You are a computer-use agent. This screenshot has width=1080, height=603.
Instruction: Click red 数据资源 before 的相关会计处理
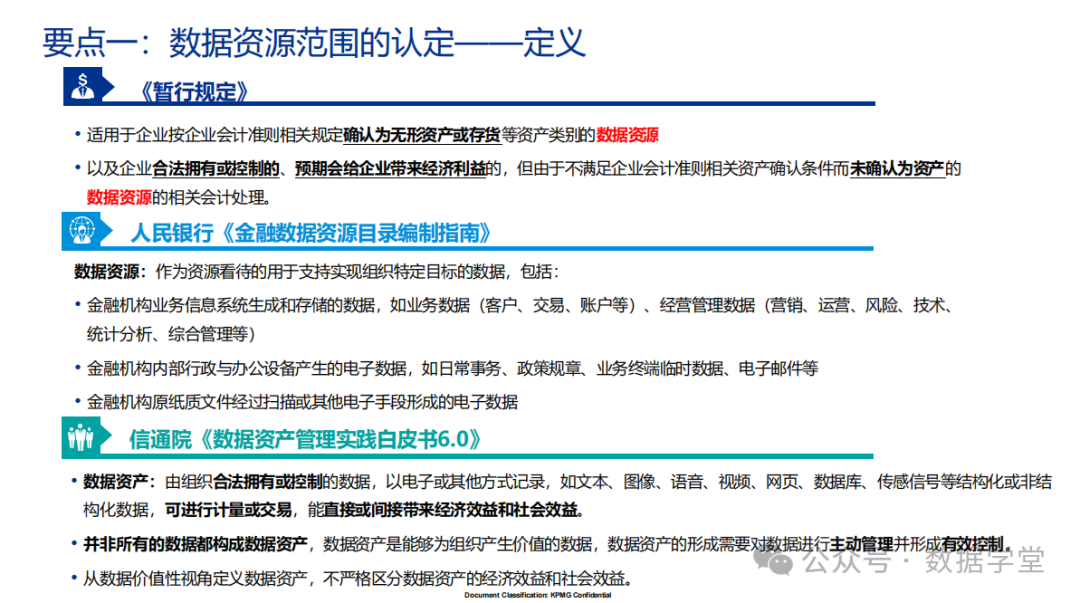(119, 198)
